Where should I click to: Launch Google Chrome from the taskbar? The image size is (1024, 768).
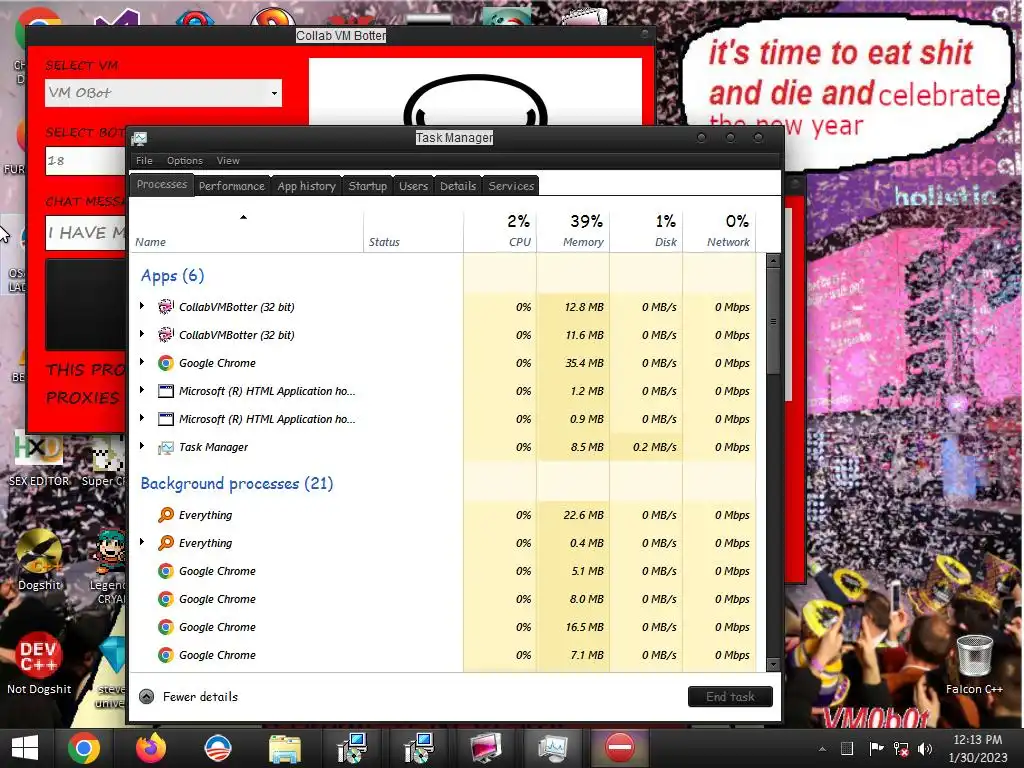click(x=84, y=748)
